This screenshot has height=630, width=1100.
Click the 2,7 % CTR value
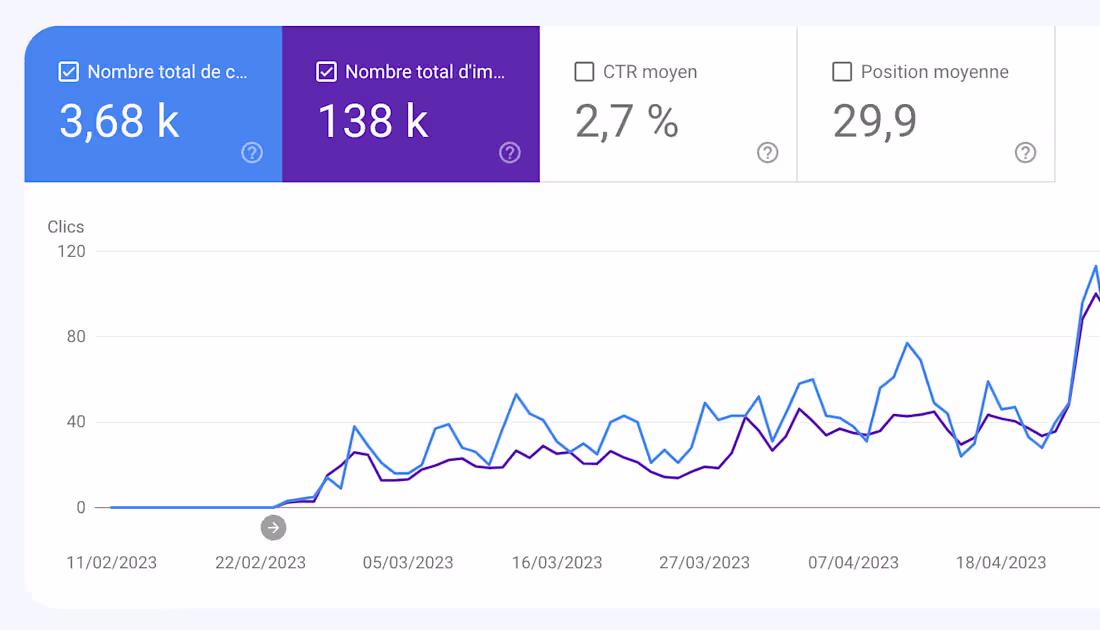point(627,121)
